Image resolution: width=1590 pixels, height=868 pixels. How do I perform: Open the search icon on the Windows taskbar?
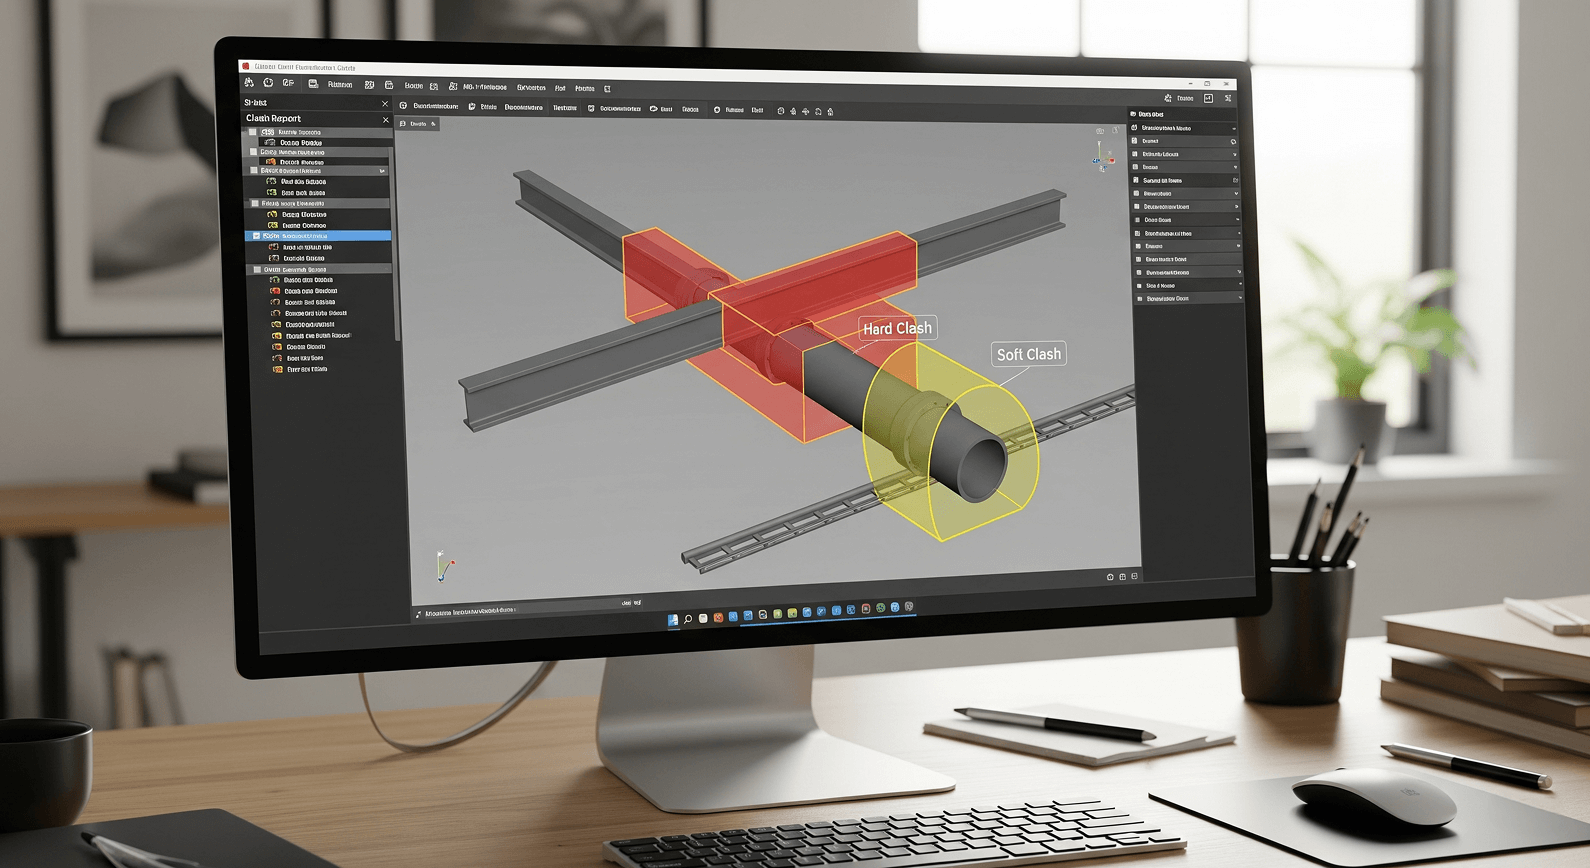click(x=688, y=619)
